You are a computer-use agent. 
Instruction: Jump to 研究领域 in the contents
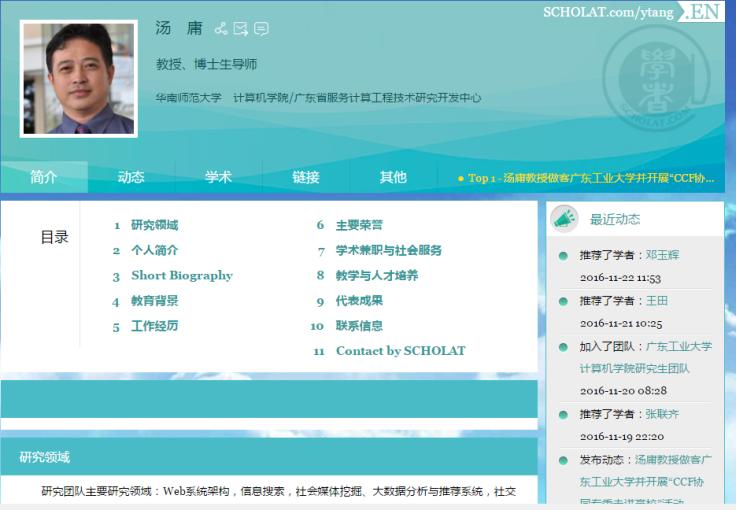coord(154,225)
